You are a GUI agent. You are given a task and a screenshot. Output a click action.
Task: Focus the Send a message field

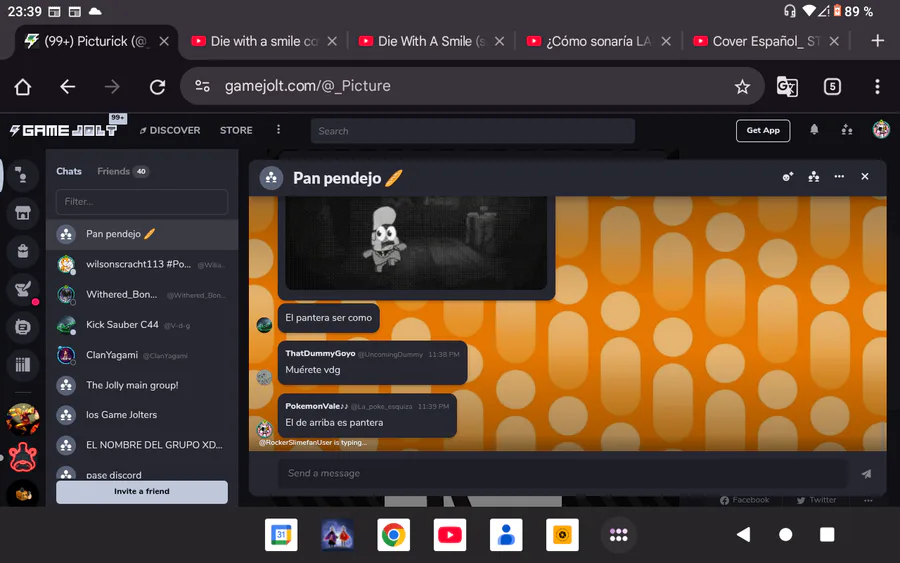tap(562, 473)
